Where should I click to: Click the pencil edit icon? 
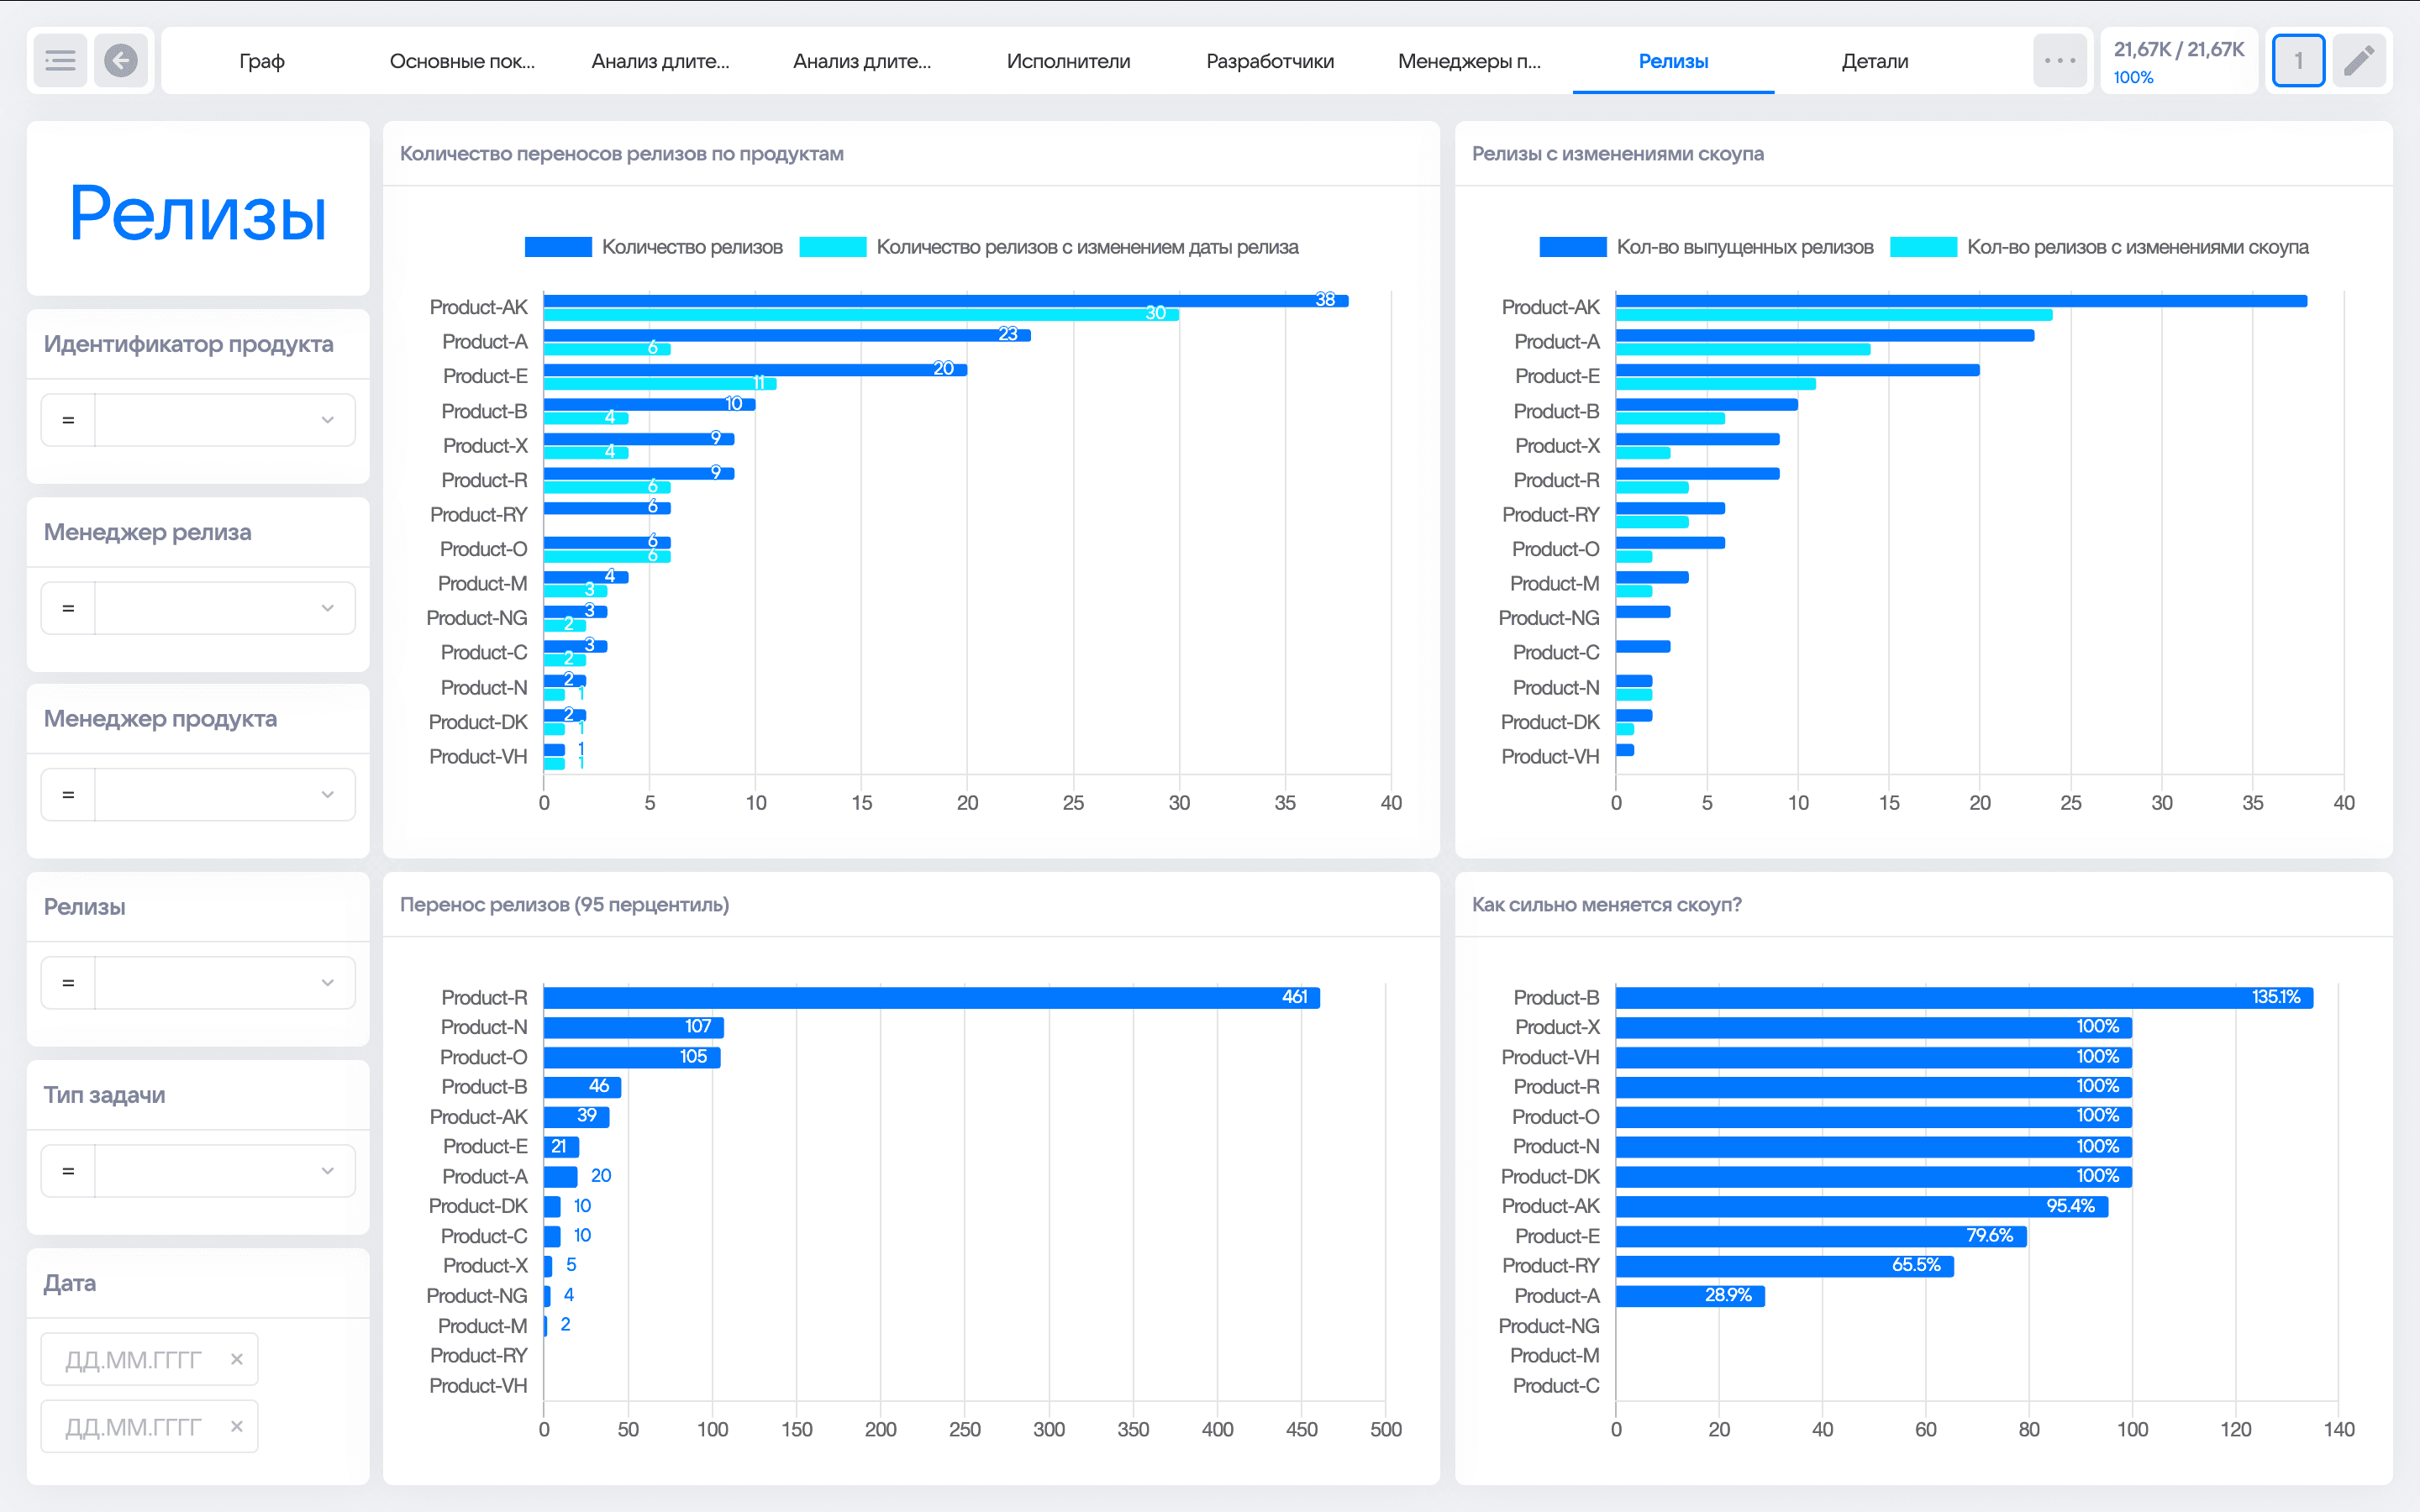point(2359,61)
